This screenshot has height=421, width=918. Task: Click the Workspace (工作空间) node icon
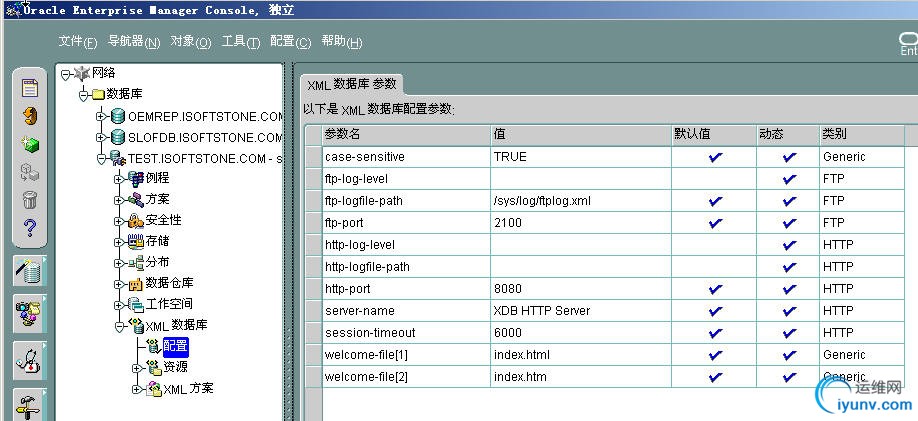pyautogui.click(x=135, y=304)
